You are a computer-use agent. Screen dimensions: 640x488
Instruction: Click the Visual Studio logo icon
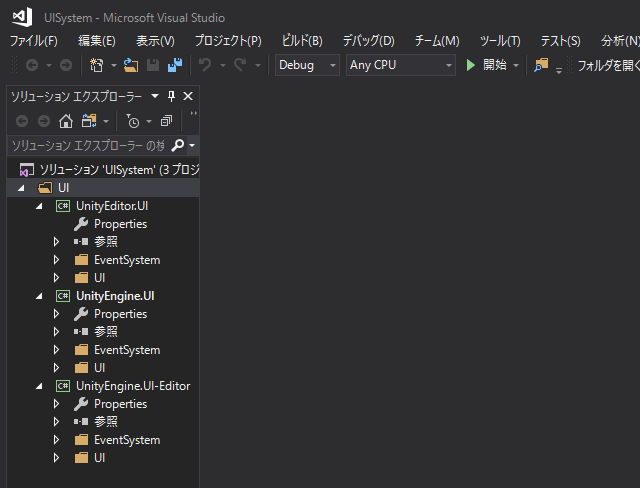[22, 17]
